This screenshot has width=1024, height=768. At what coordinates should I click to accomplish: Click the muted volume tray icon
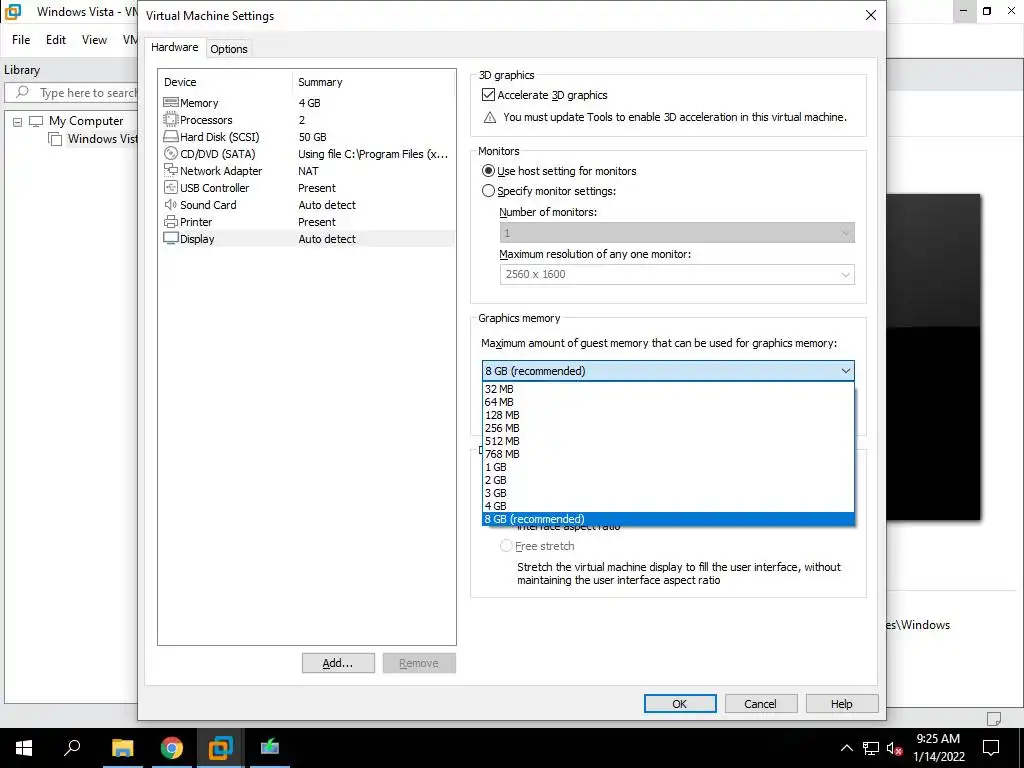pyautogui.click(x=894, y=748)
